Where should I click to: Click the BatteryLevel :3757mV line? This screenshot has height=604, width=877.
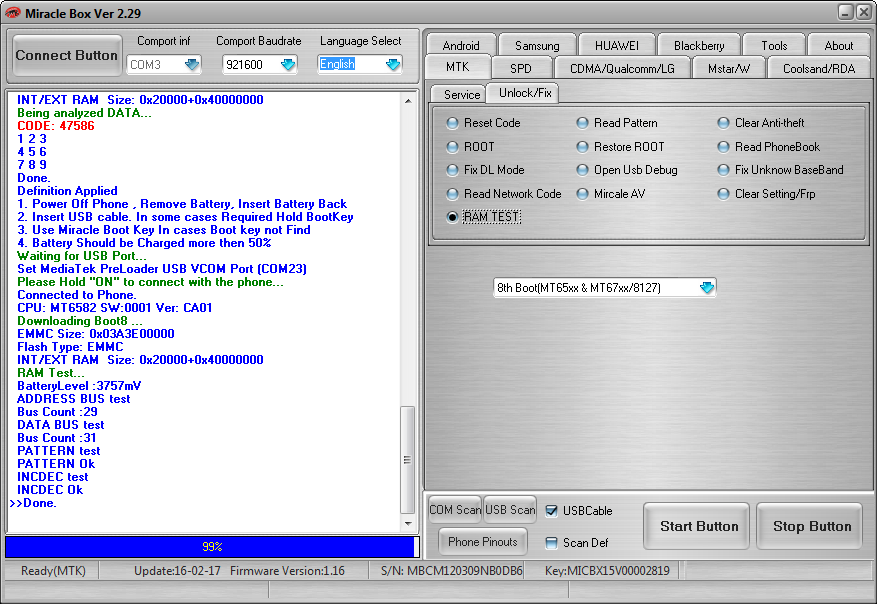[79, 386]
